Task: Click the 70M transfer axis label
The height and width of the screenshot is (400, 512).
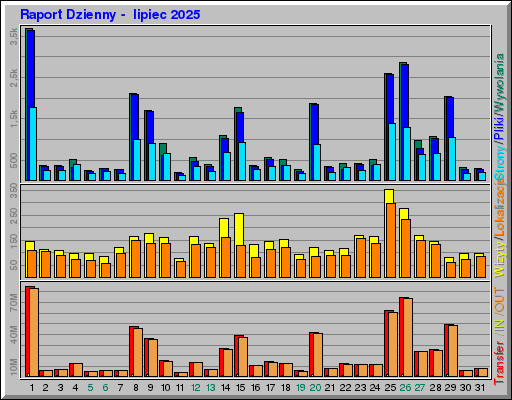Action: coord(14,303)
